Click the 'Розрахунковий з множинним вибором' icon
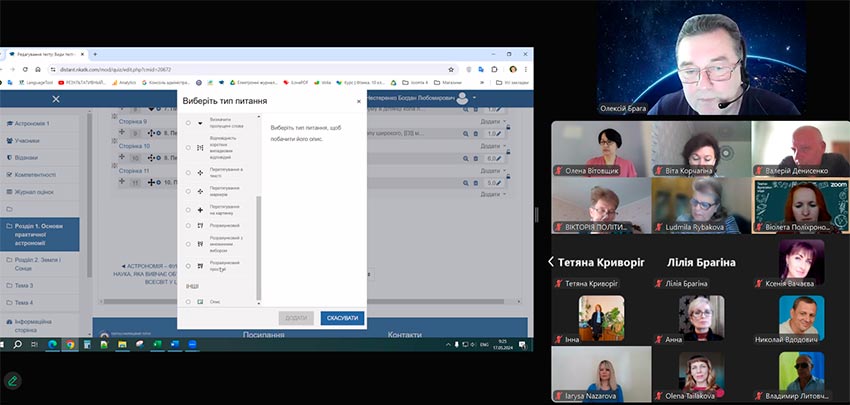This screenshot has height=405, width=850. click(x=201, y=245)
